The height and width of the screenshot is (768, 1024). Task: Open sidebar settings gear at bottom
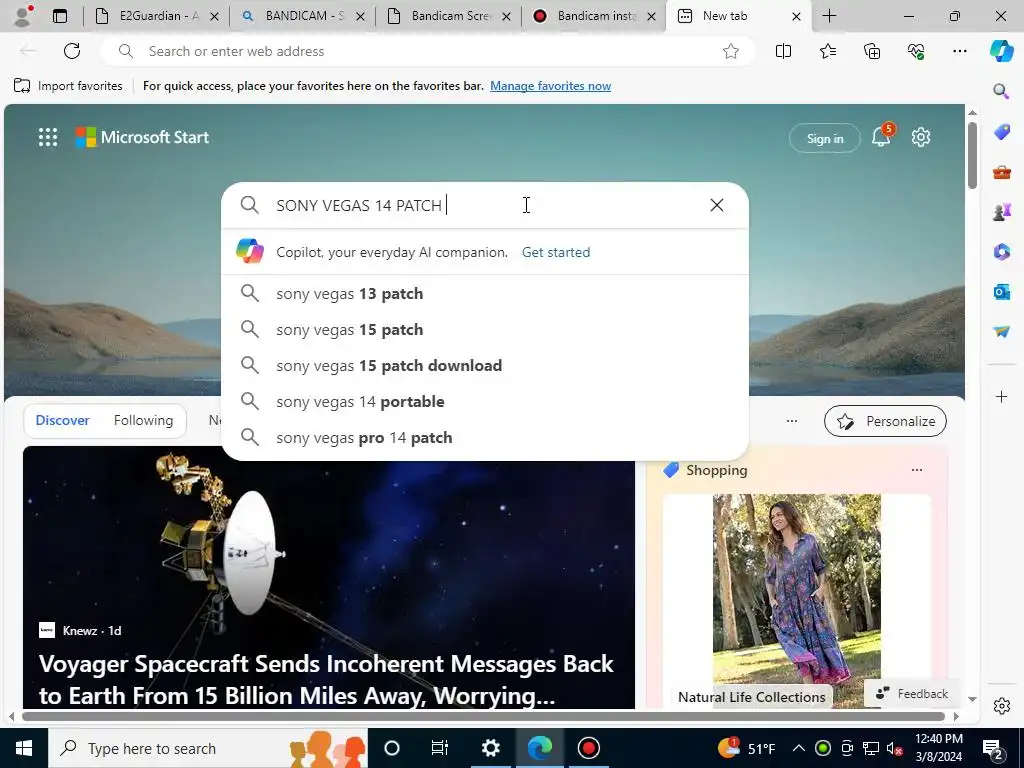(x=1001, y=706)
